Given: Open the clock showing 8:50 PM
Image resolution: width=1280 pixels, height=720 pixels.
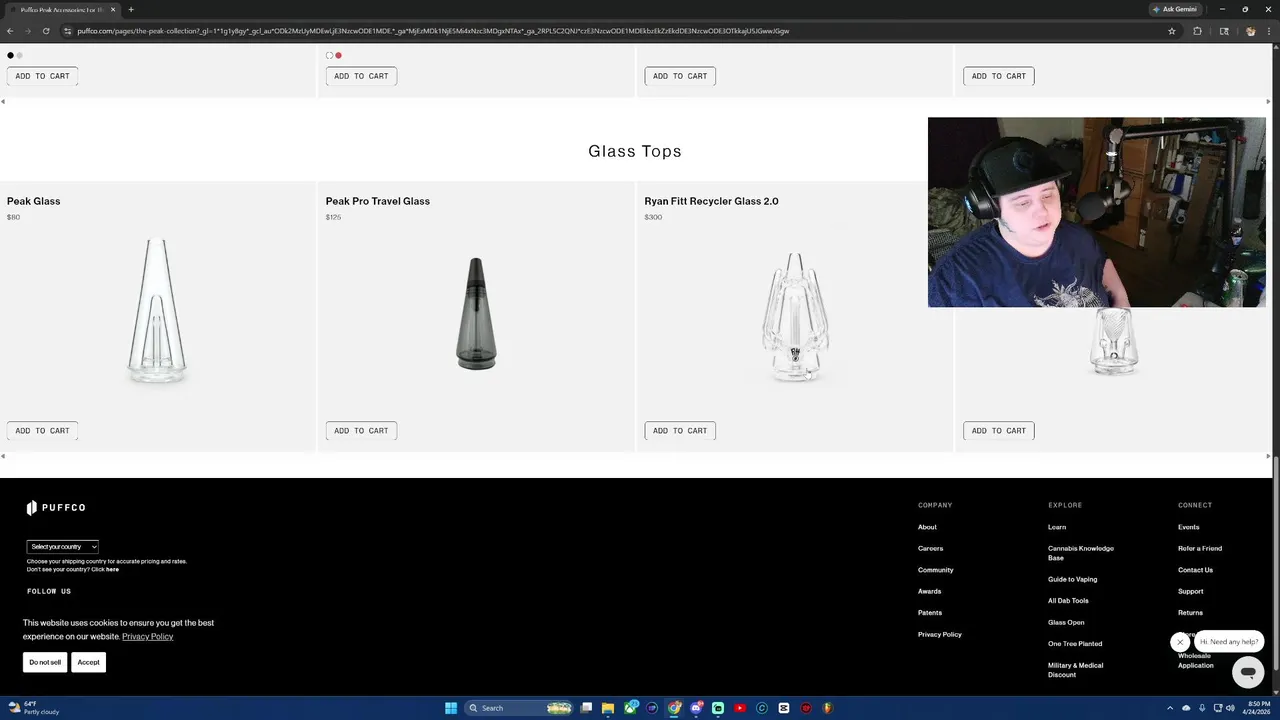Looking at the screenshot, I should [1258, 708].
